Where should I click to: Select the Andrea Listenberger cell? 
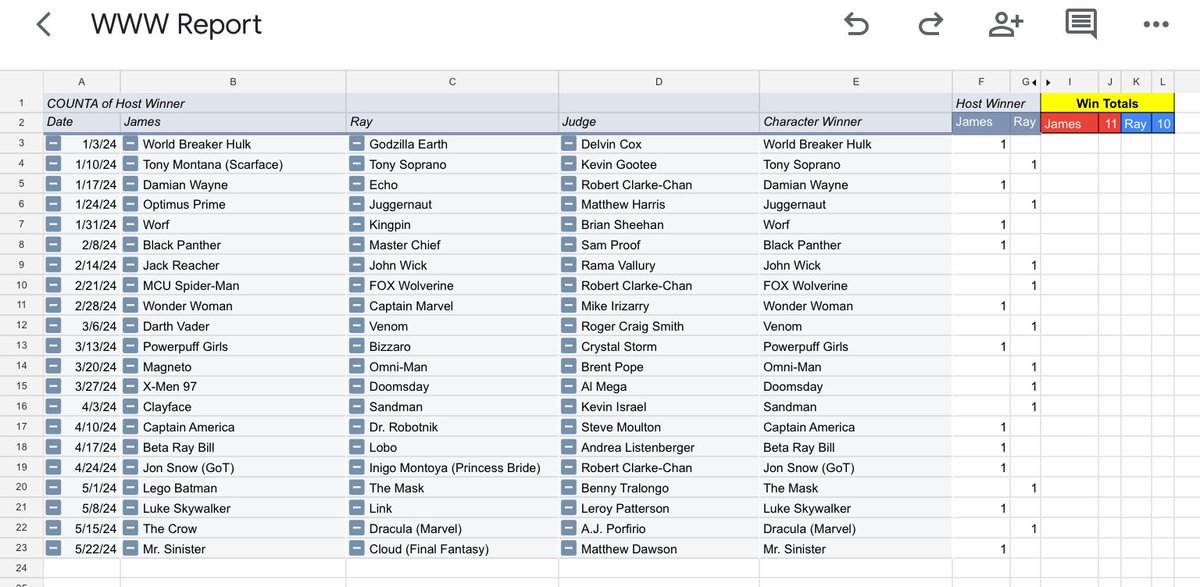pyautogui.click(x=659, y=447)
